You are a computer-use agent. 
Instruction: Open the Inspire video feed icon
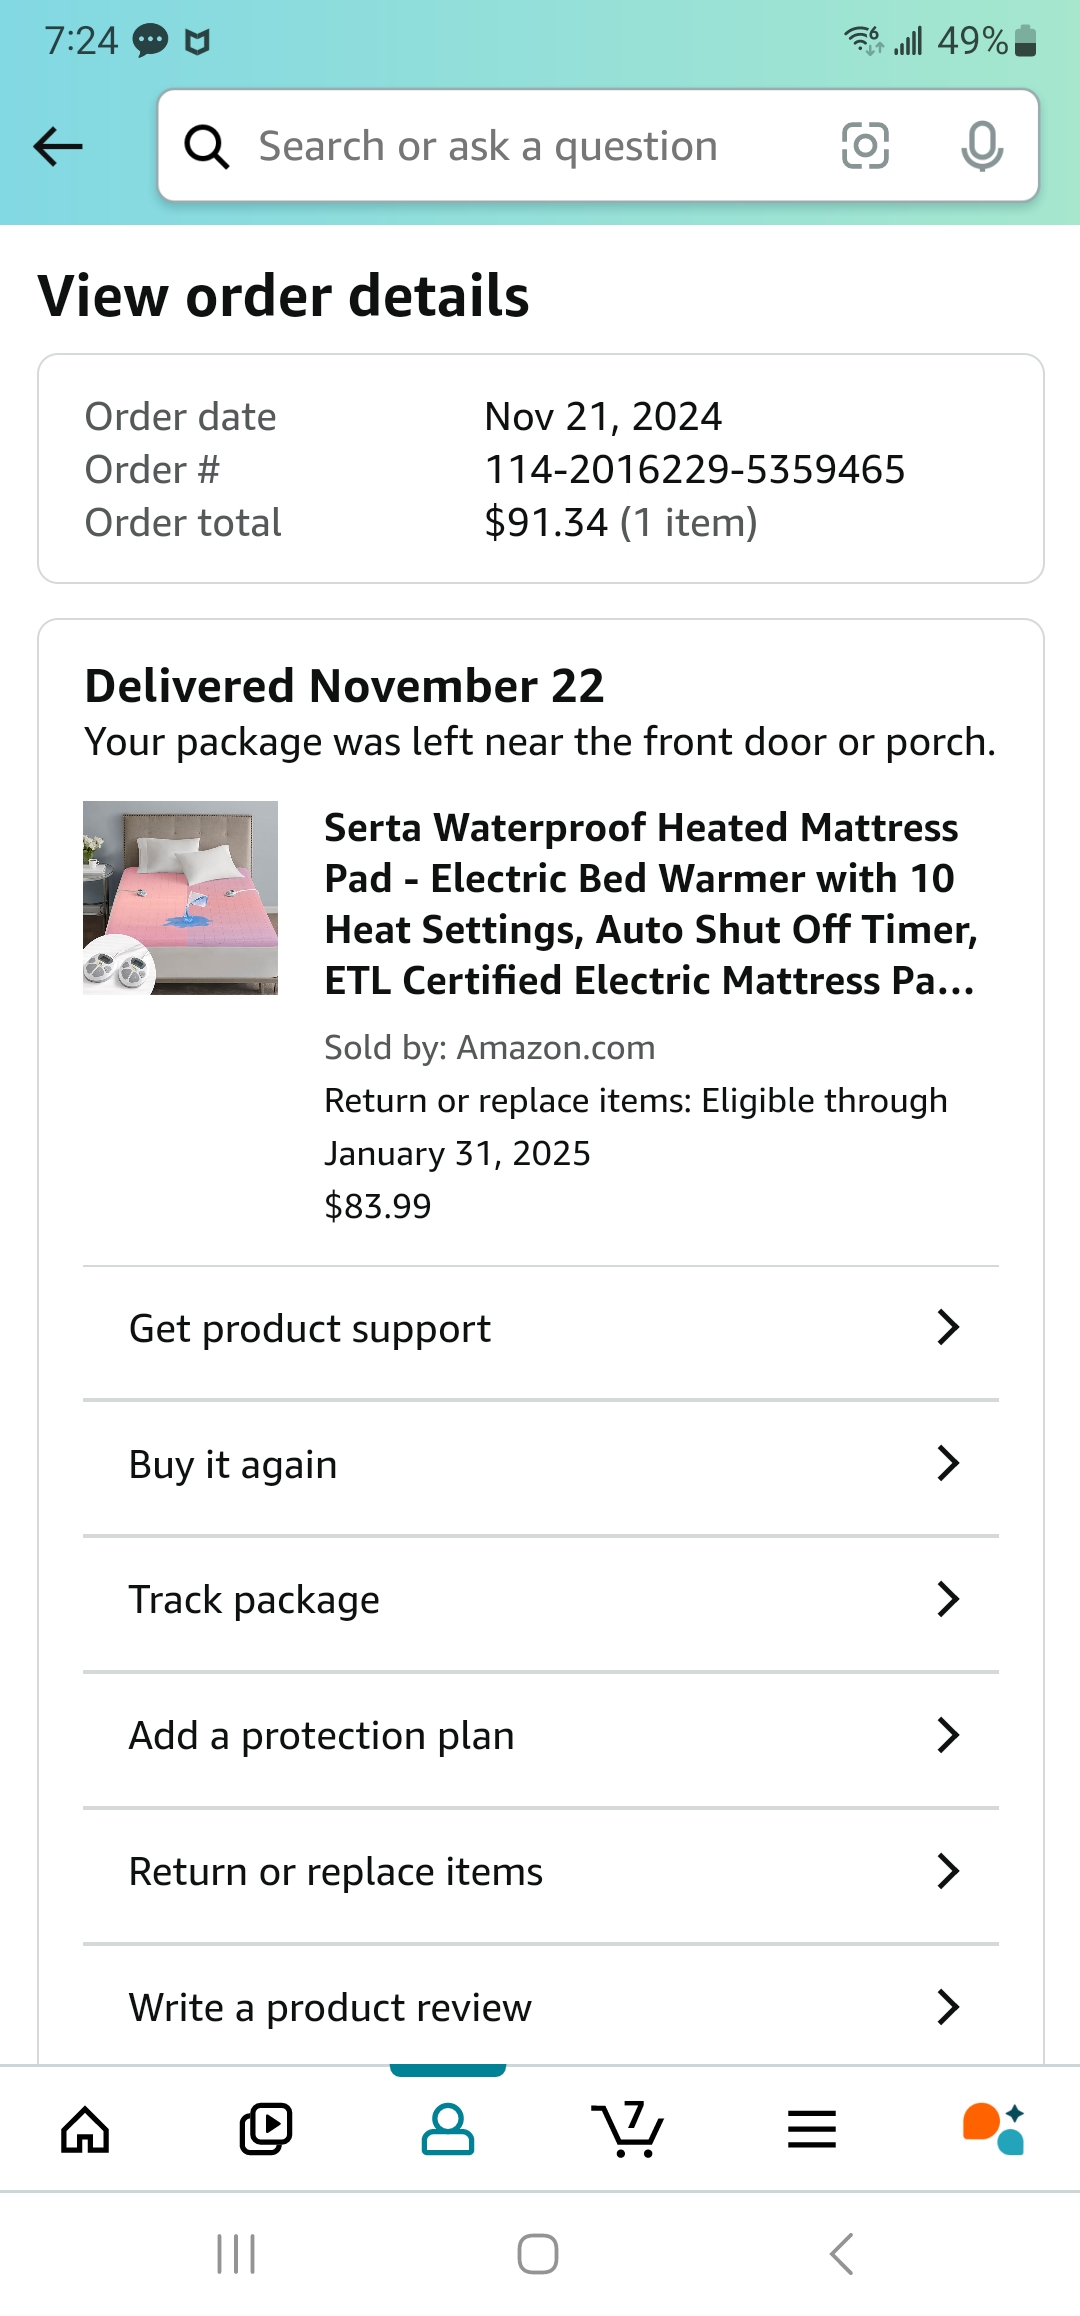[266, 2130]
